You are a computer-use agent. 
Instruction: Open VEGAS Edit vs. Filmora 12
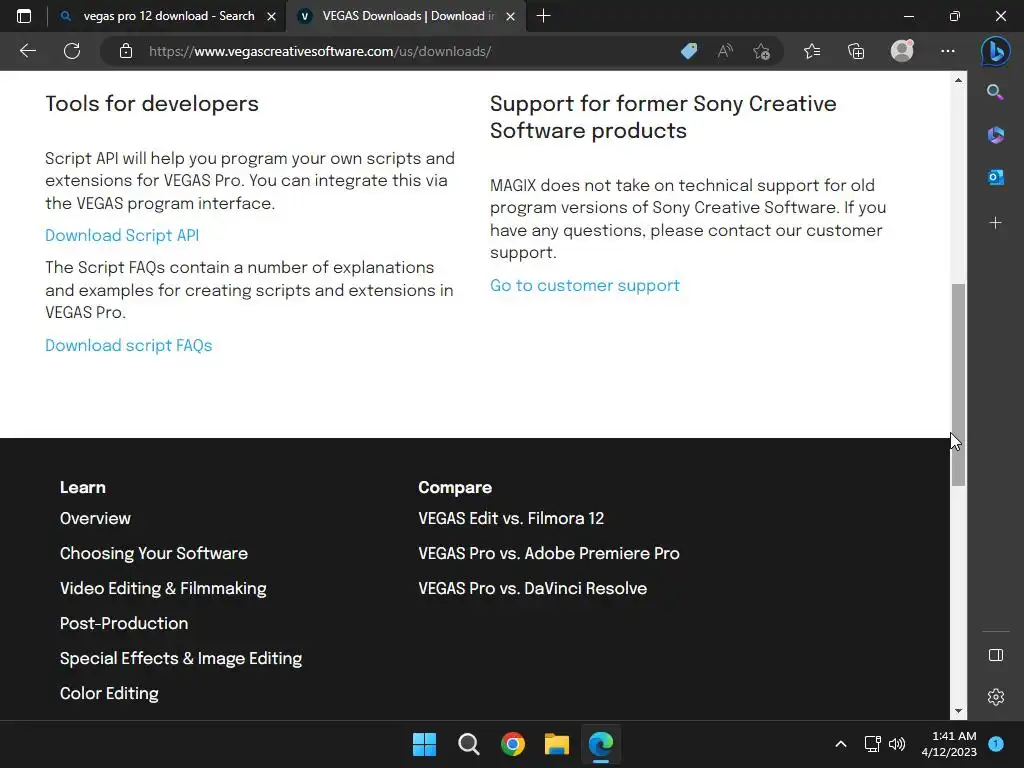pos(511,518)
